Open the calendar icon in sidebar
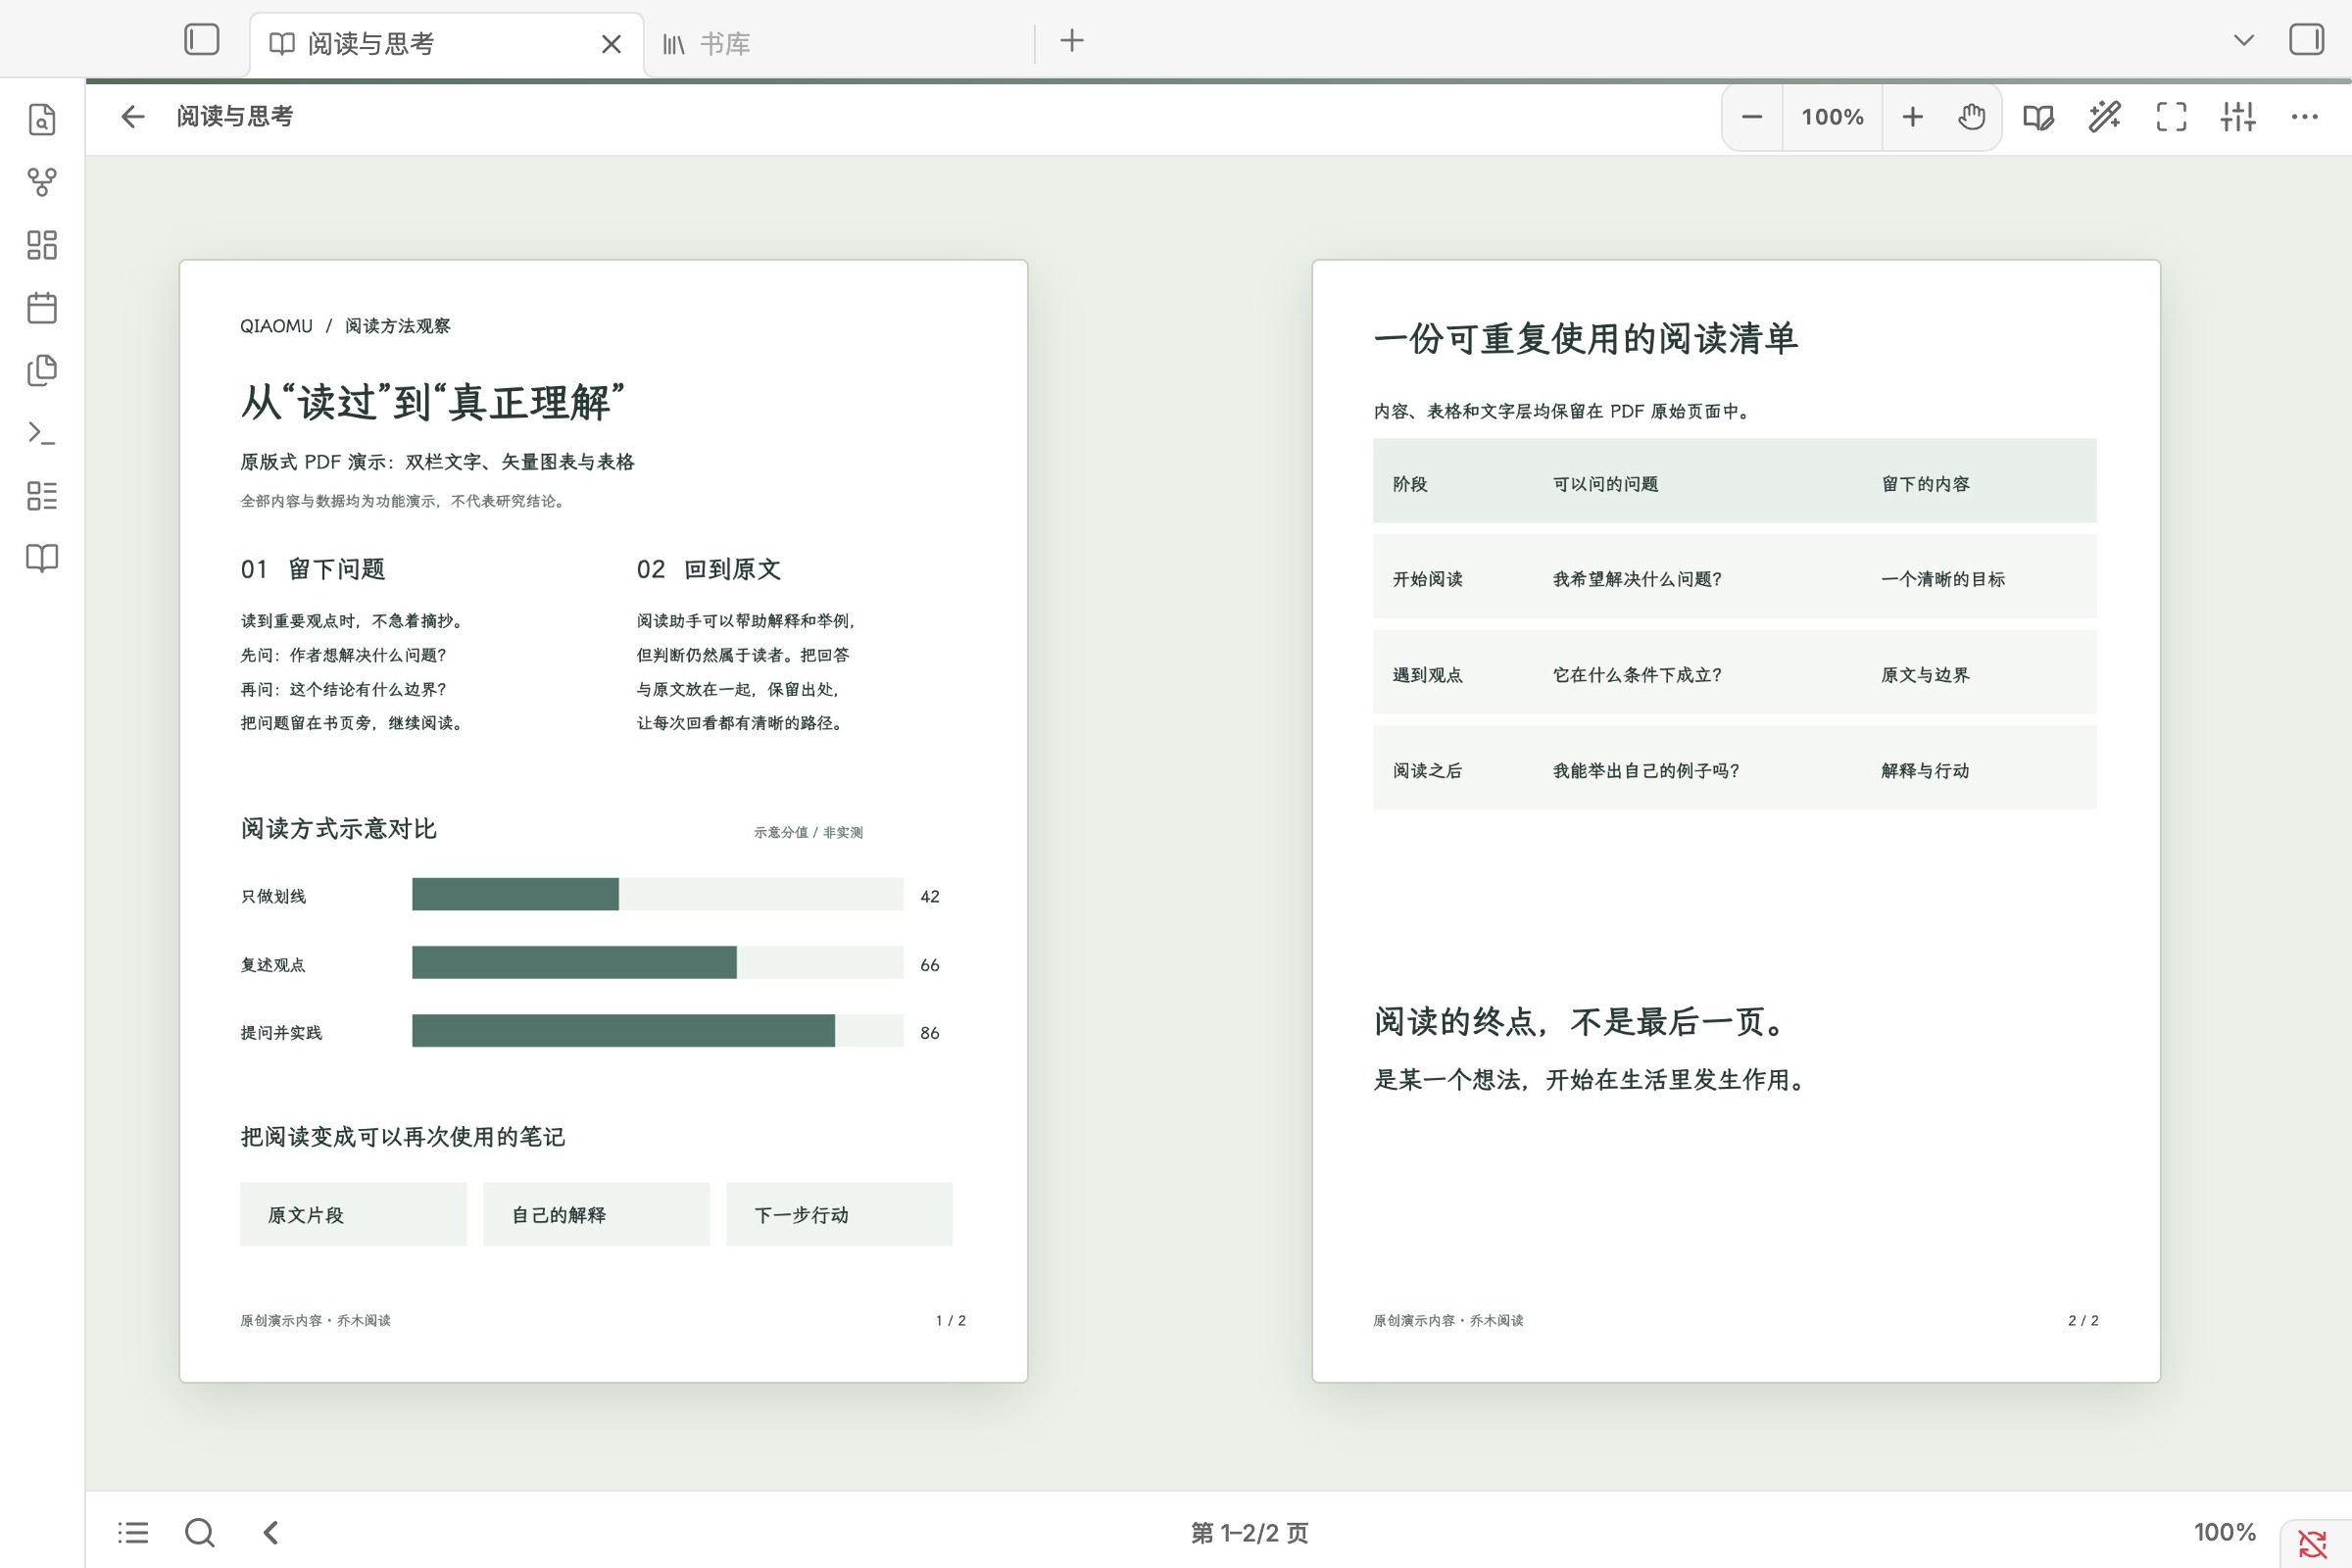The width and height of the screenshot is (2352, 1568). (x=42, y=308)
